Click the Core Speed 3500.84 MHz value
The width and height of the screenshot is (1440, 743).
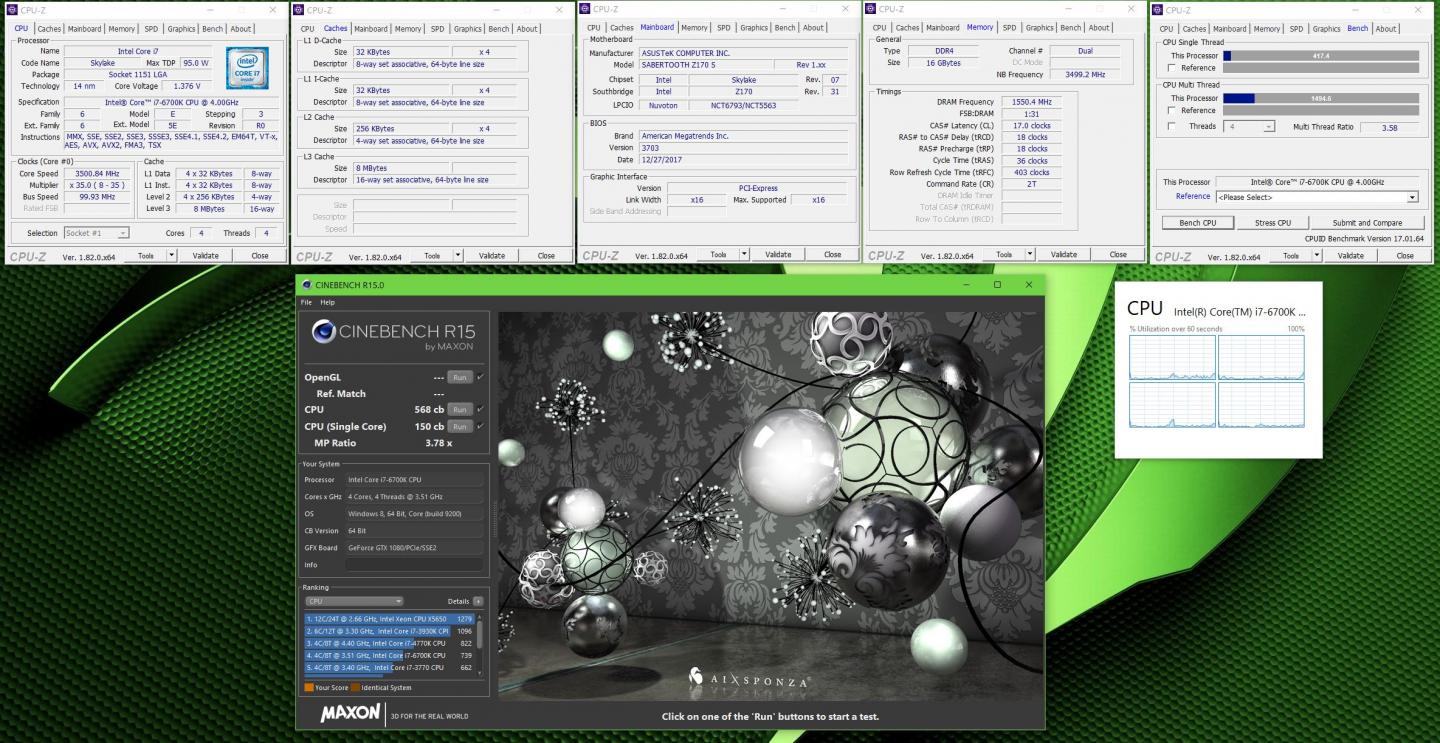[x=97, y=173]
